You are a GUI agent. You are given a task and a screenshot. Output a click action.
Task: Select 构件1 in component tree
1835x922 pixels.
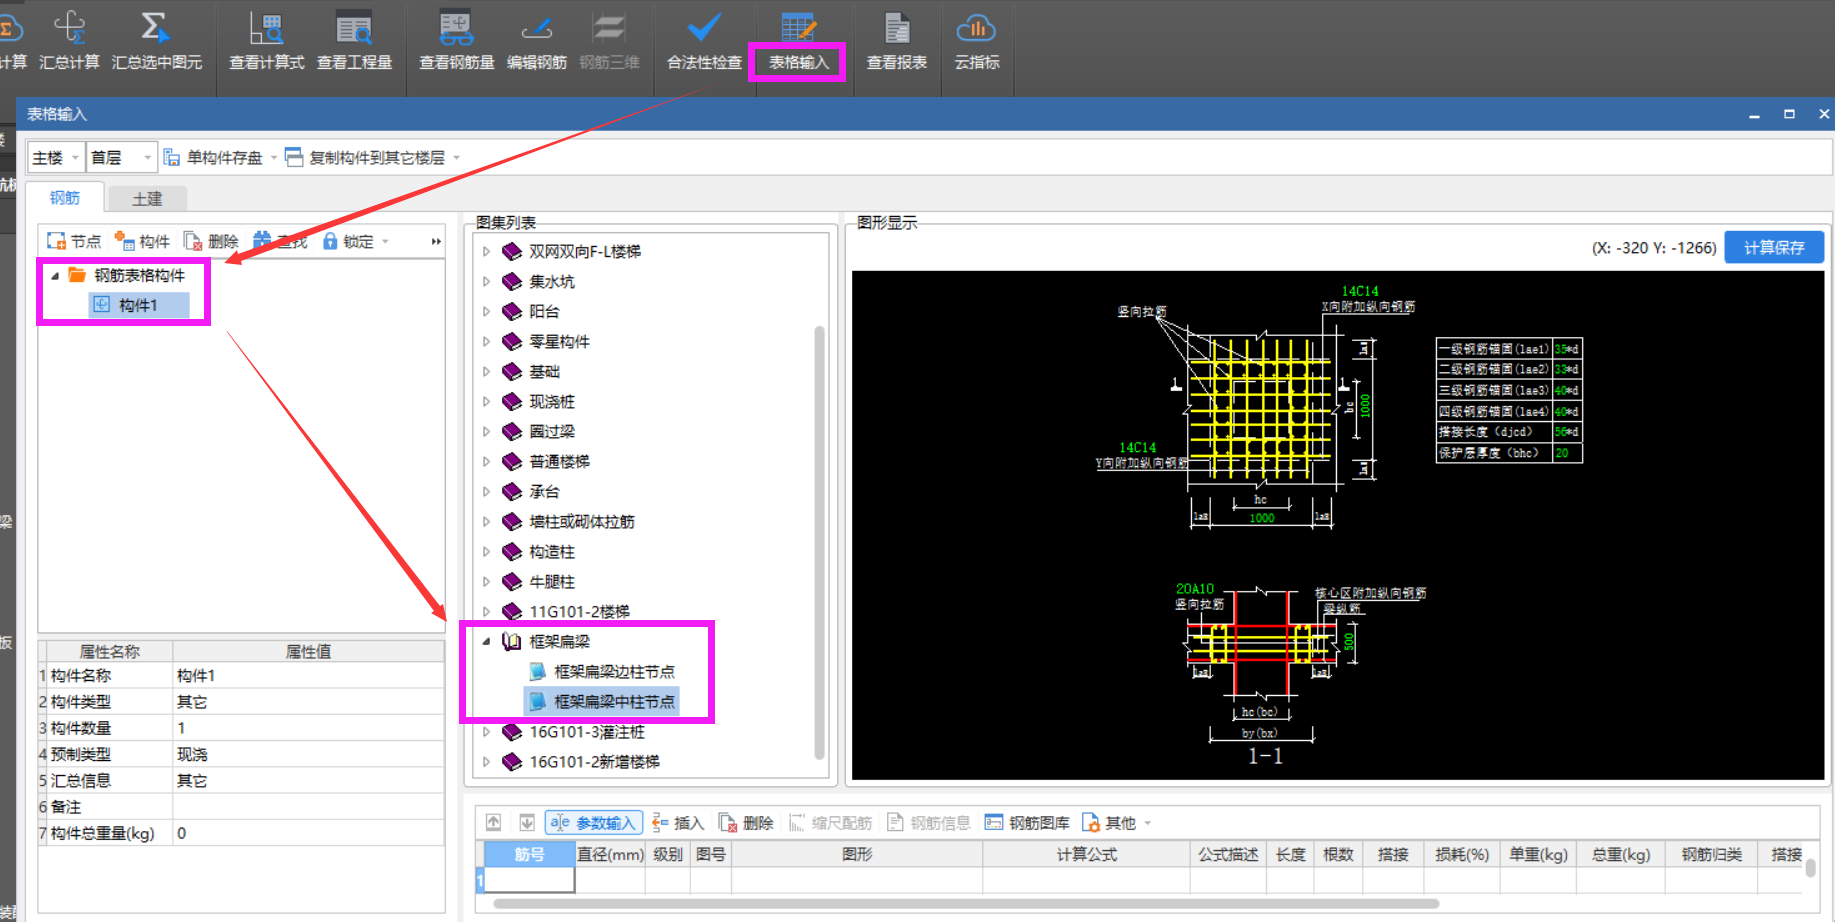coord(138,305)
